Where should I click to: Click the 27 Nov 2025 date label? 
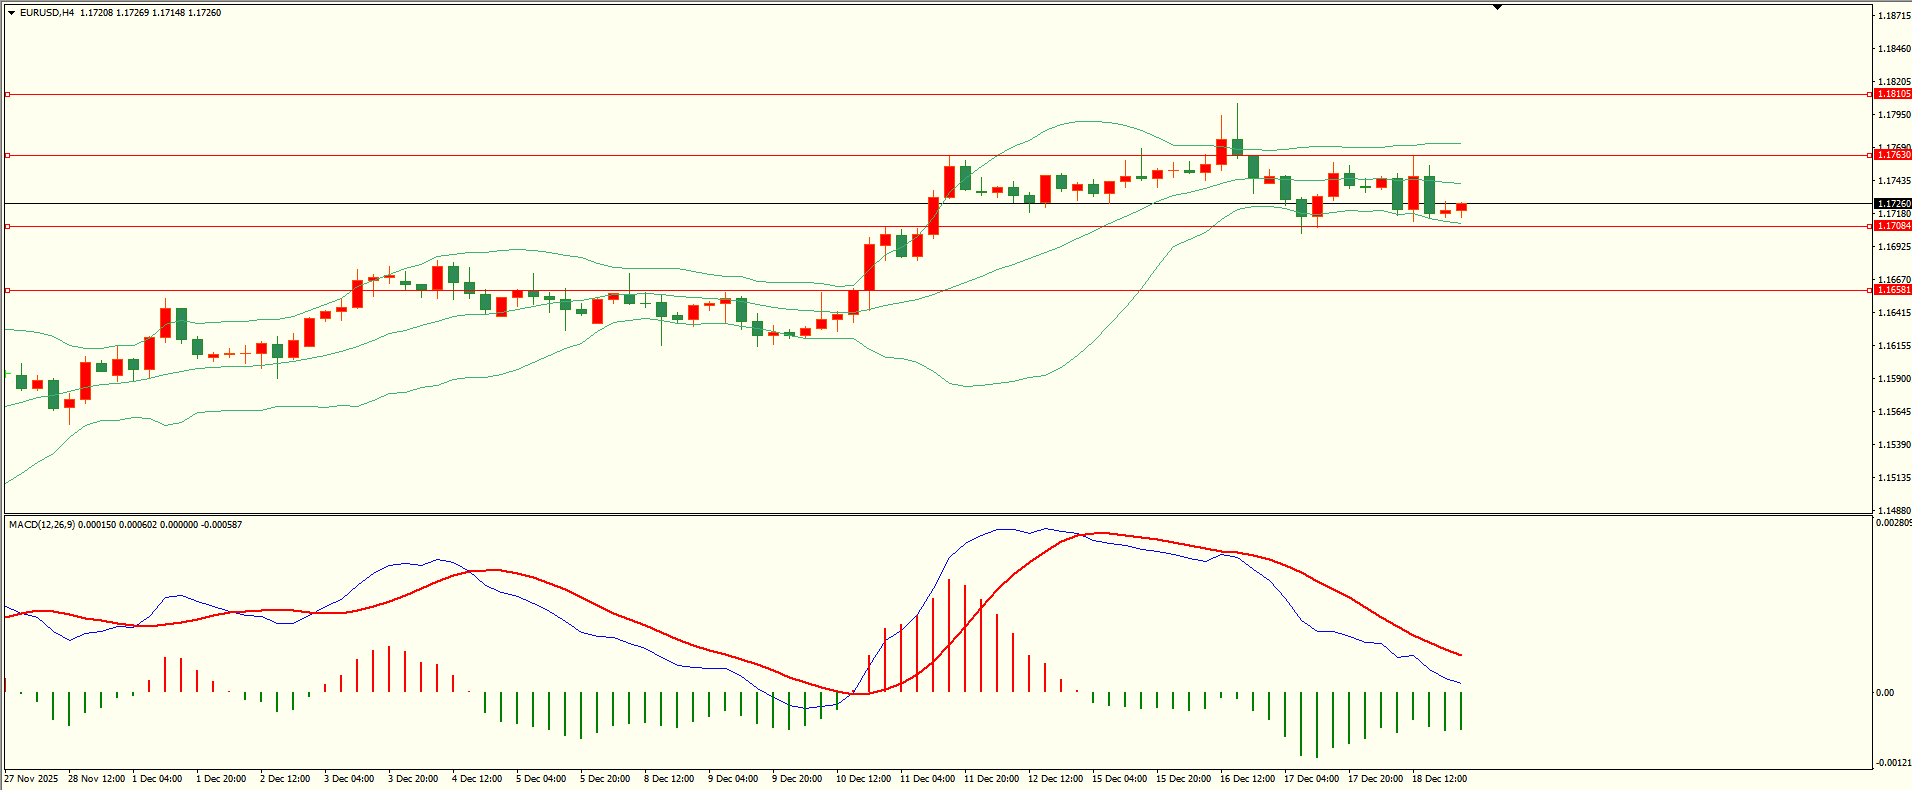tap(31, 779)
